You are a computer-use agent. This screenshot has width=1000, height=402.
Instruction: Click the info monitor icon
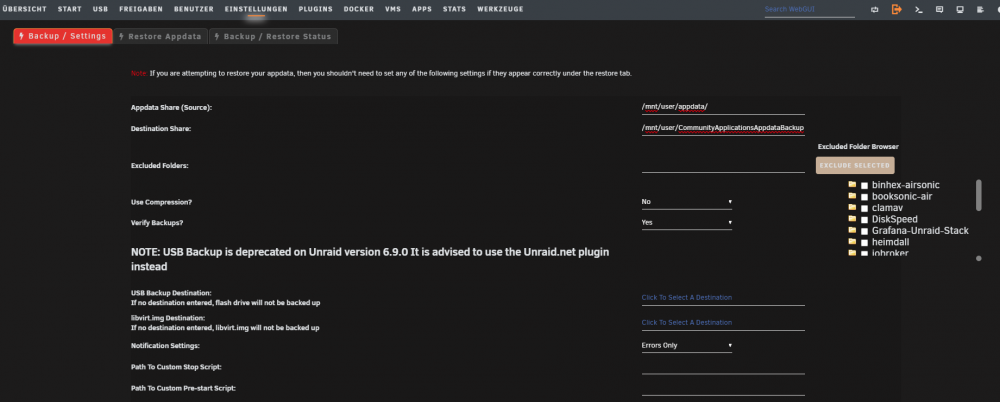tap(960, 10)
